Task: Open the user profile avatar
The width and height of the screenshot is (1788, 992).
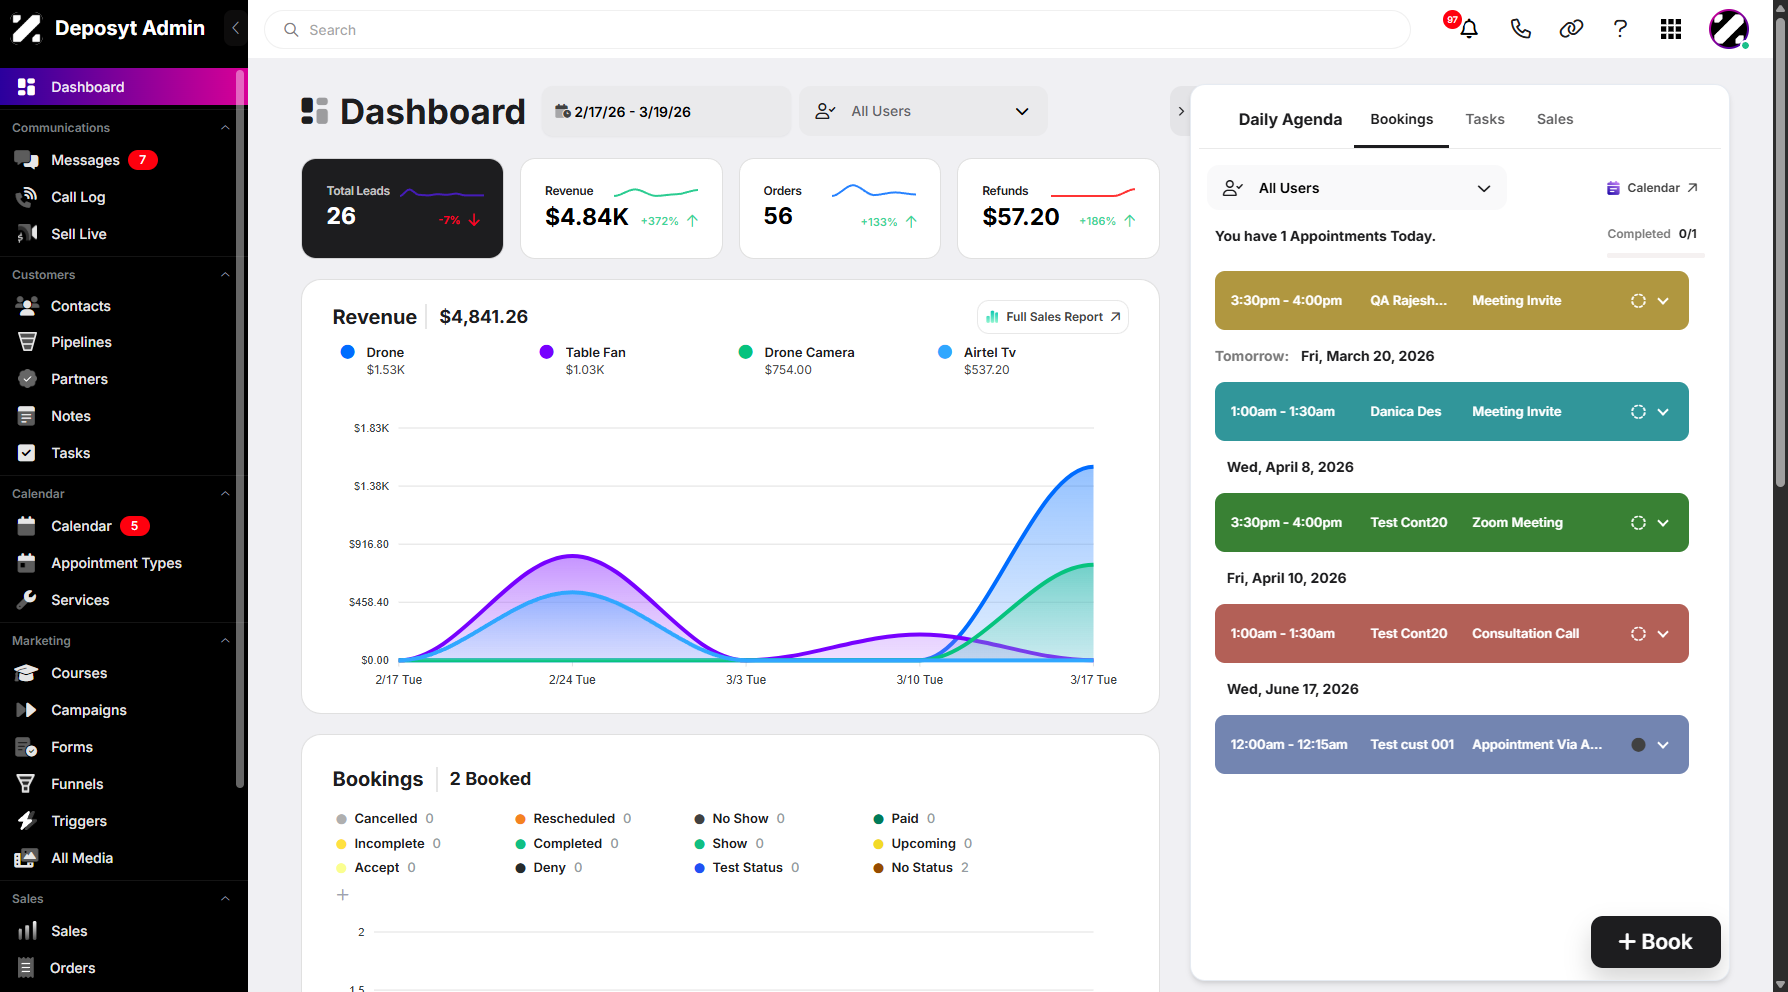Action: 1729,29
